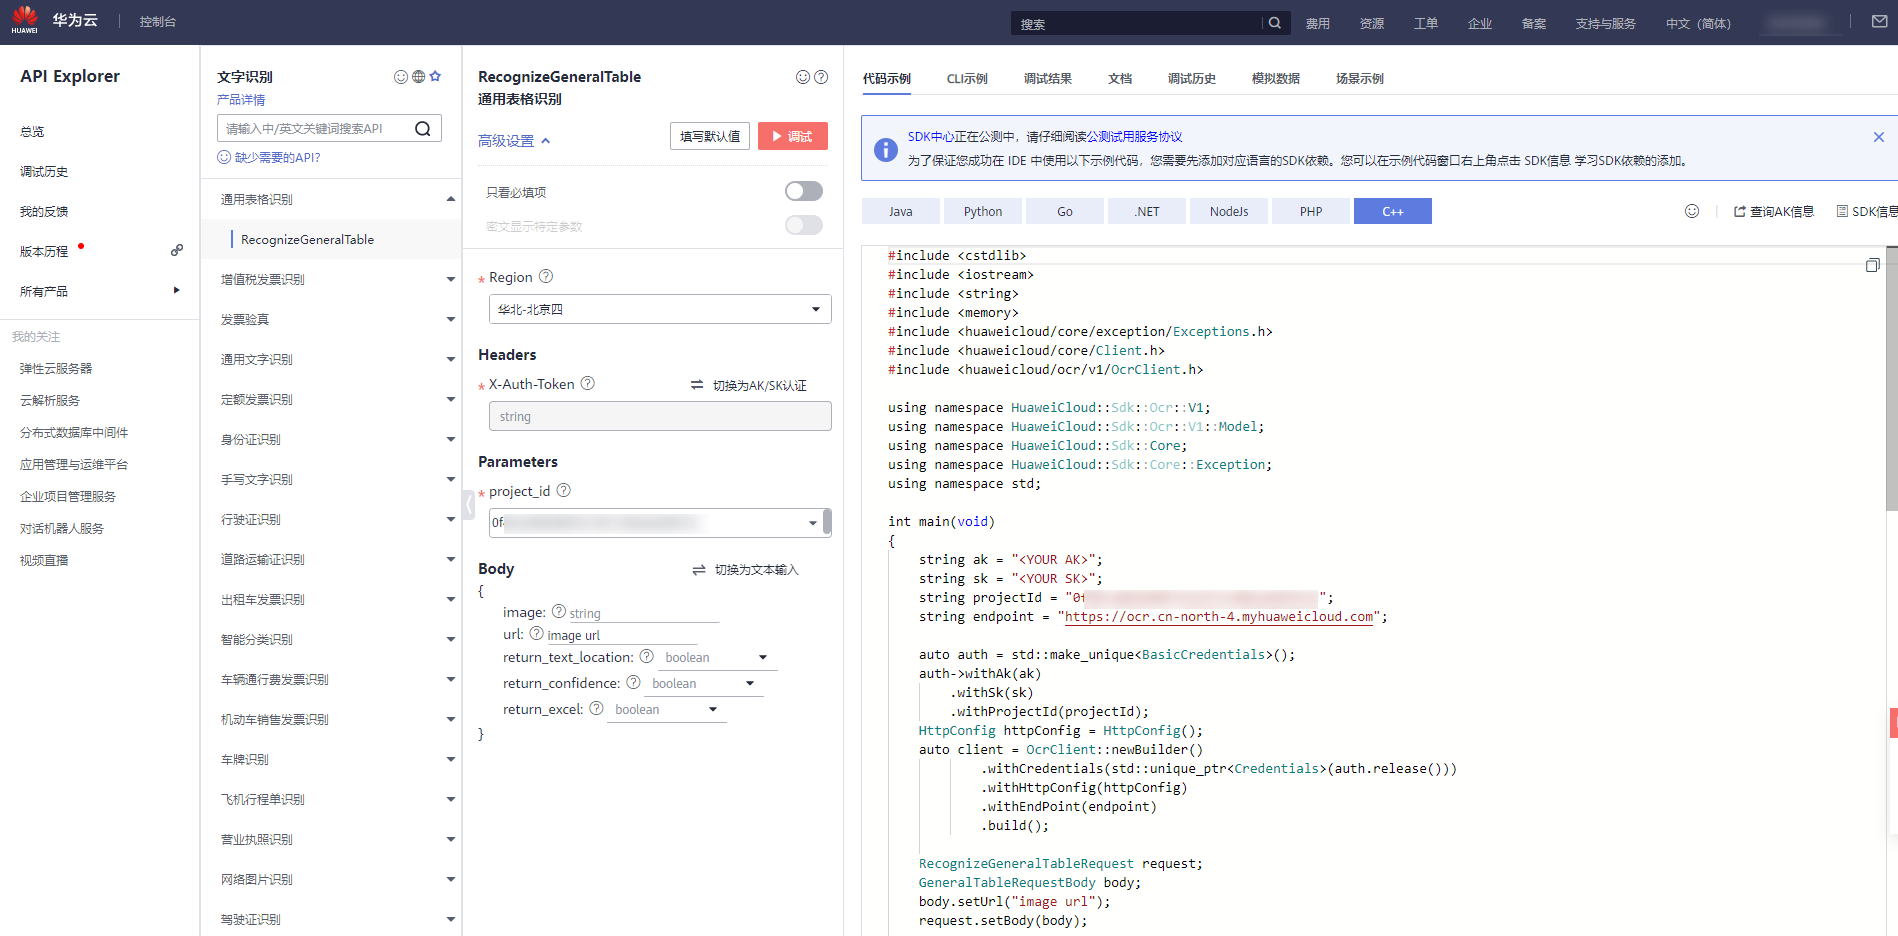The image size is (1898, 936).
Task: Open 控制台 in the top bar
Action: [x=157, y=22]
